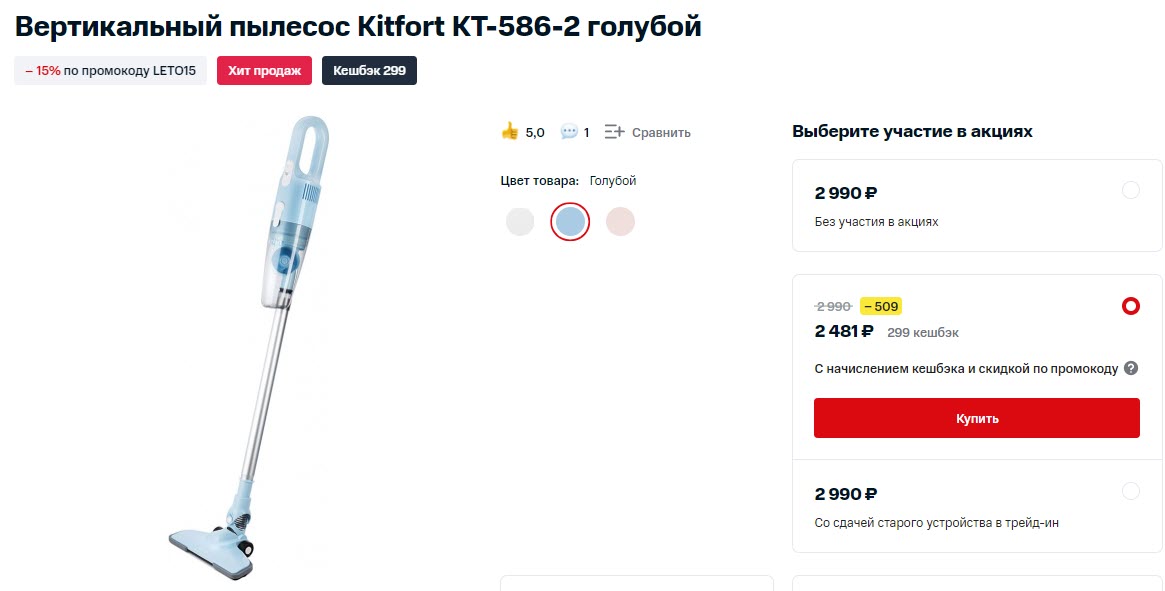Click the Хит продаж badge
Screen dimensions: 1165x591
pos(264,70)
